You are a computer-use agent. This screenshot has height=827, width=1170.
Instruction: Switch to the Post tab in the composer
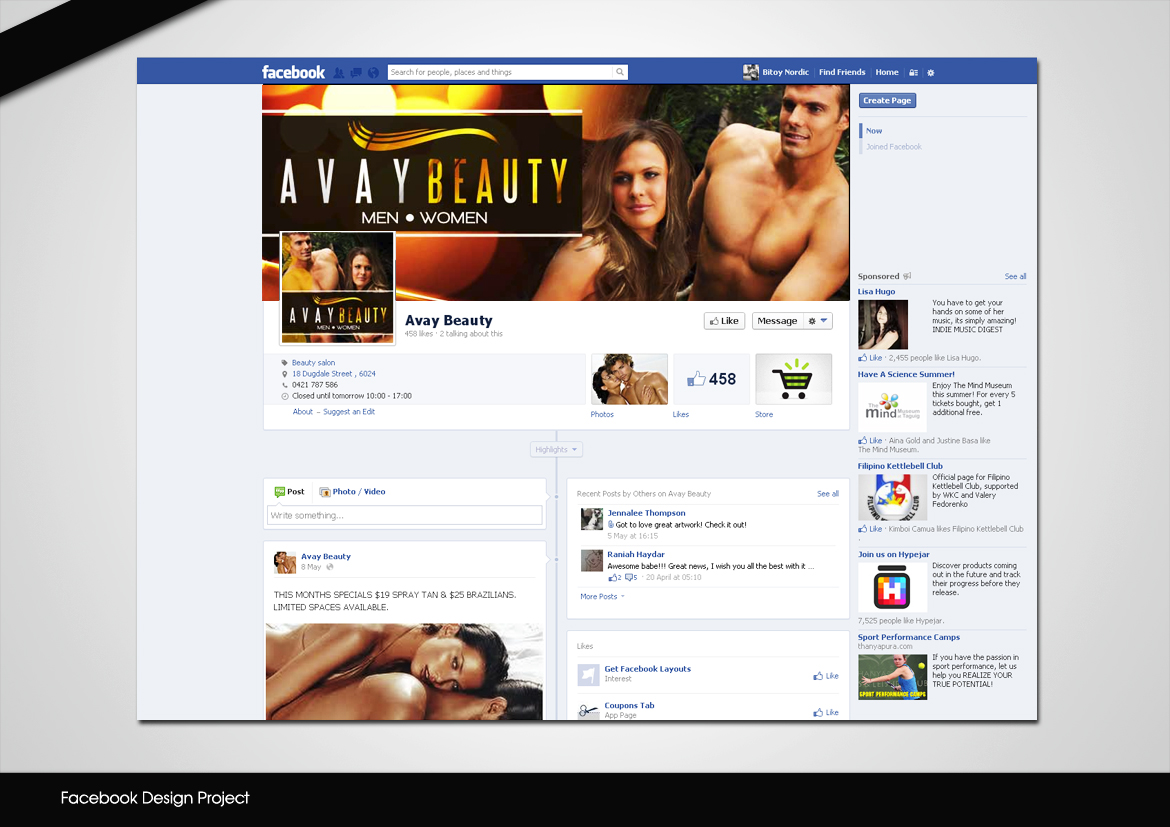289,491
